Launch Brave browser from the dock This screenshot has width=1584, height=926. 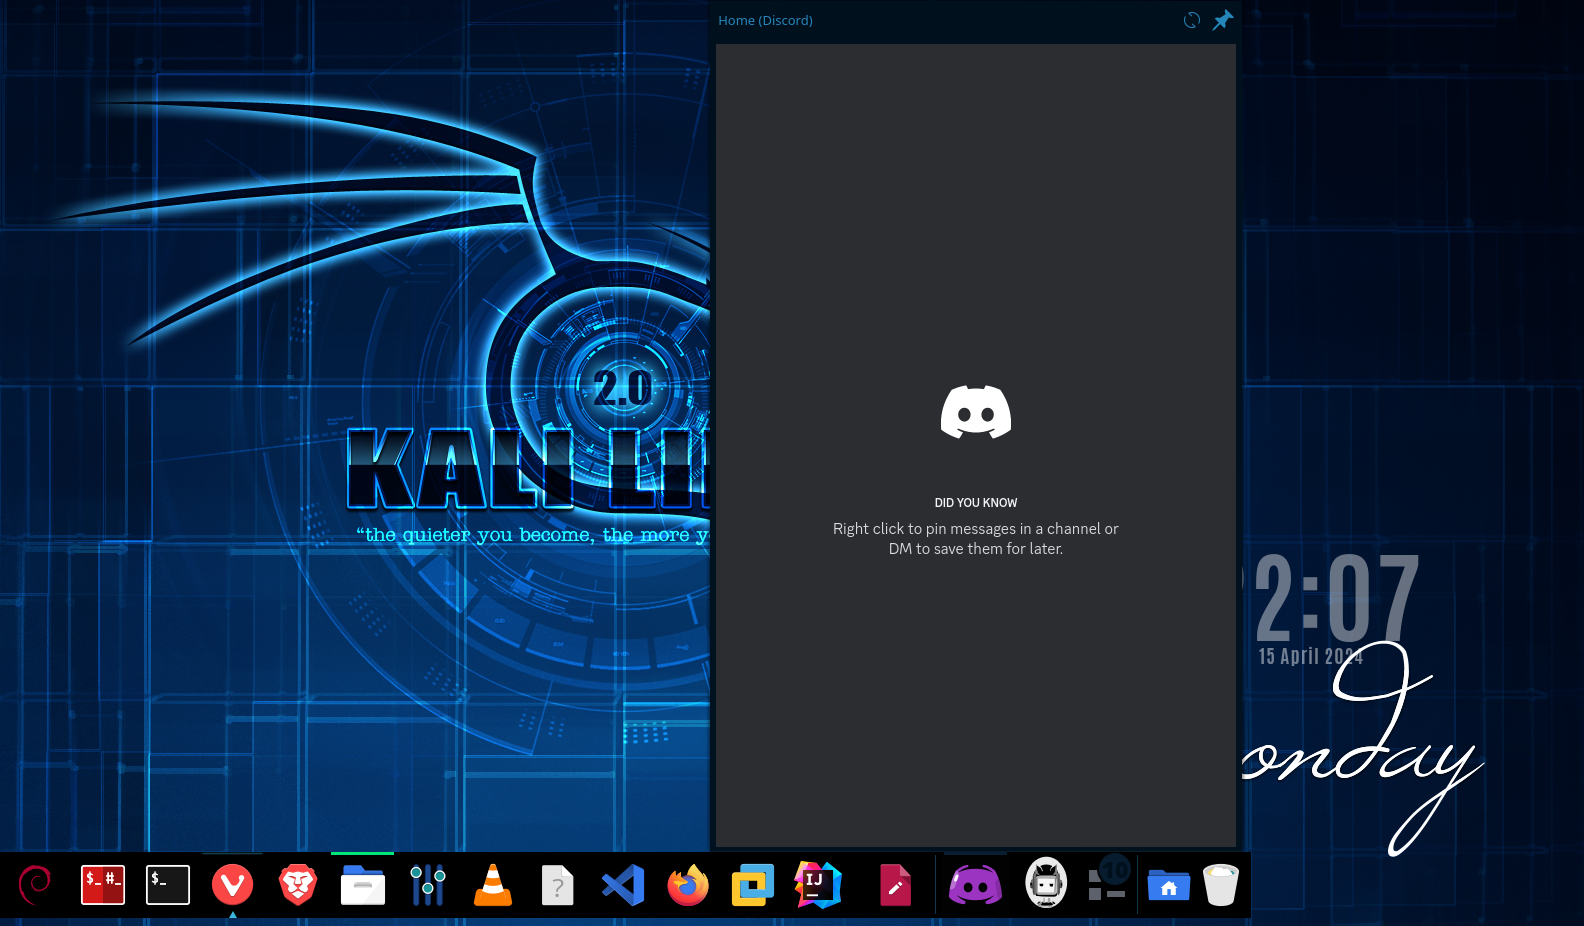[x=297, y=885]
